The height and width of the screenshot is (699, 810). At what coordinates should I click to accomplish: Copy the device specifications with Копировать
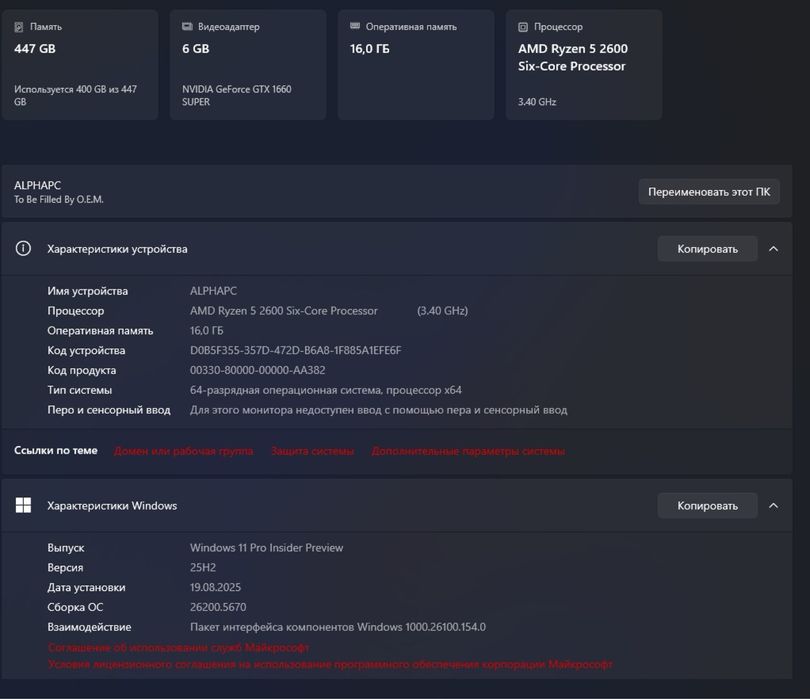[707, 249]
